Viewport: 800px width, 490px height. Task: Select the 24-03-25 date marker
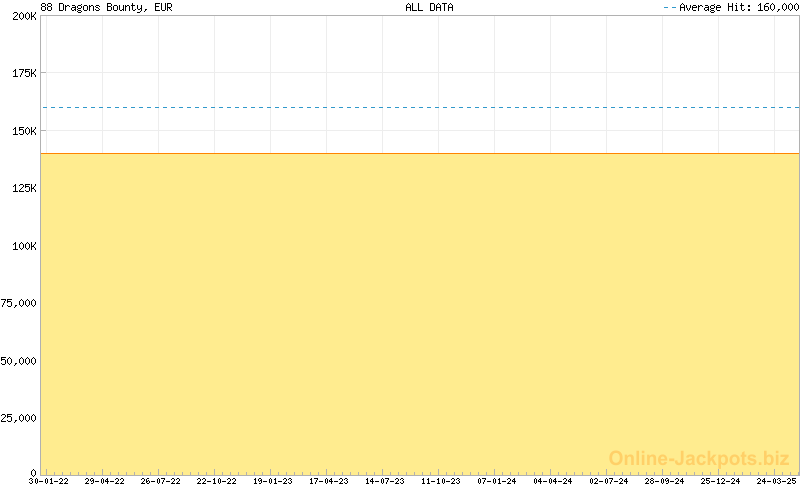pos(776,481)
